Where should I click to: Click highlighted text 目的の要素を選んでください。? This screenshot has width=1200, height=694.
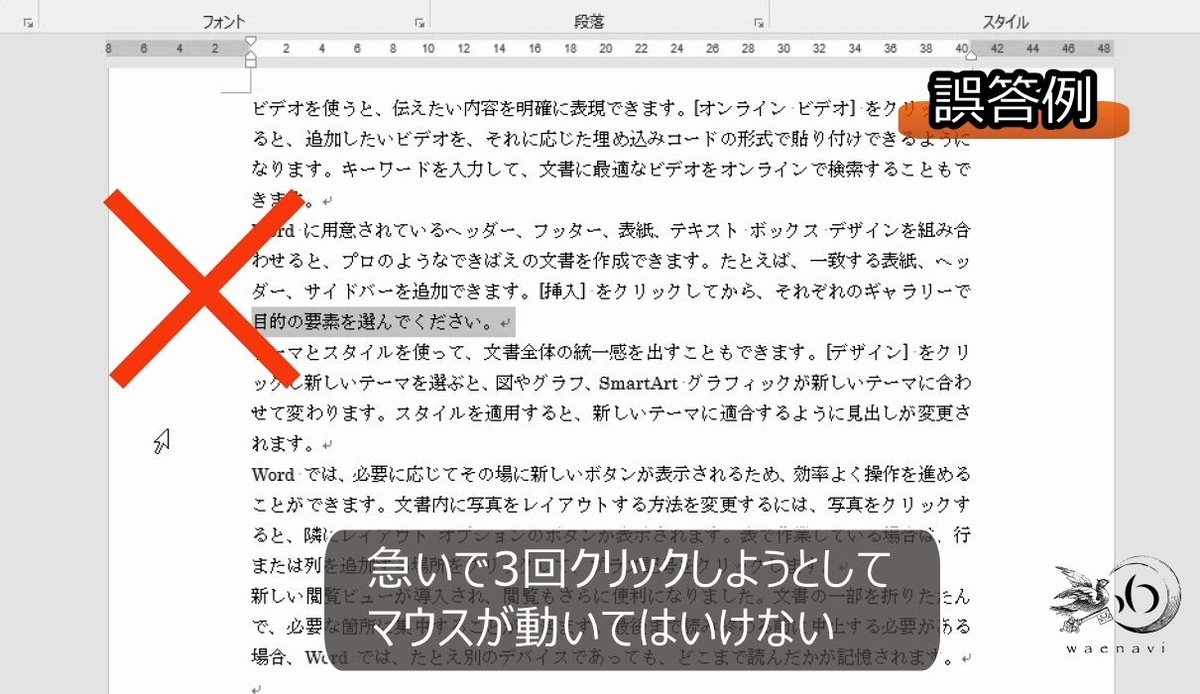point(372,323)
